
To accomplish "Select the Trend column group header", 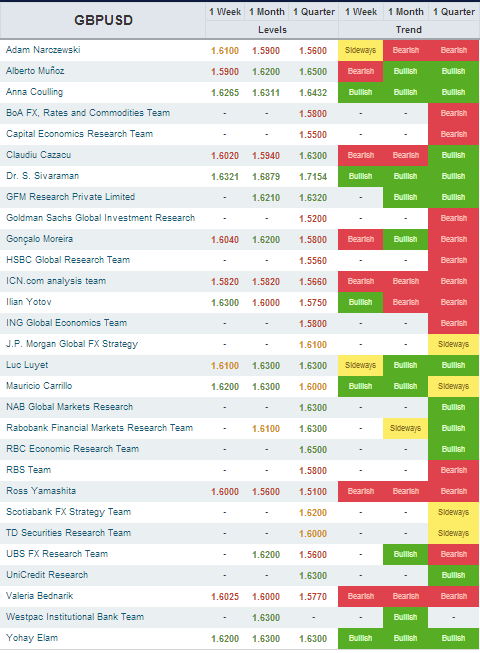I will (x=408, y=30).
